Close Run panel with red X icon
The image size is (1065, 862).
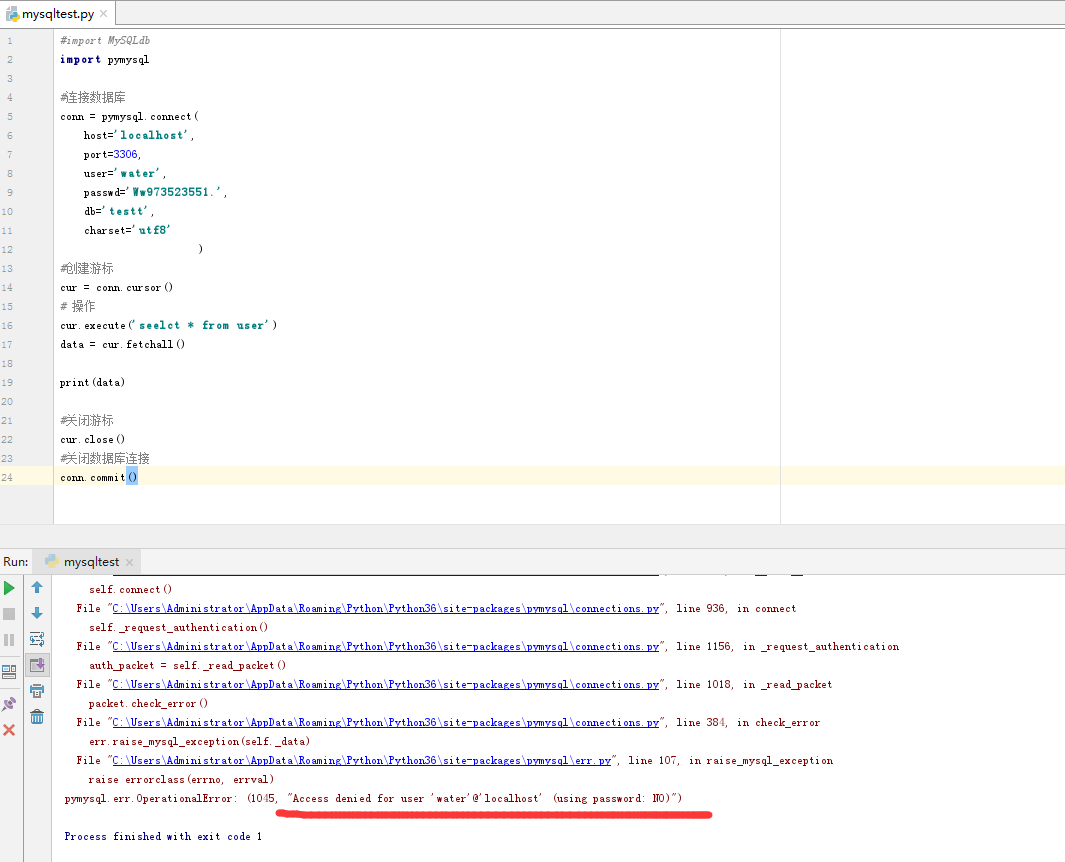[x=10, y=730]
